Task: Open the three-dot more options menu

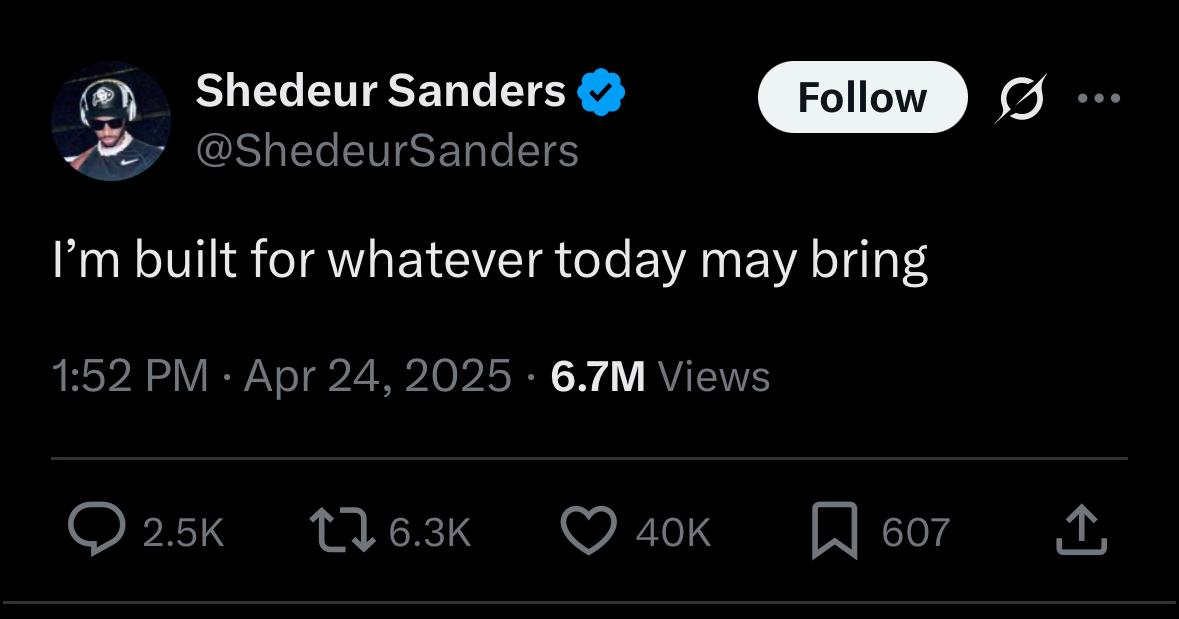Action: (x=1099, y=98)
